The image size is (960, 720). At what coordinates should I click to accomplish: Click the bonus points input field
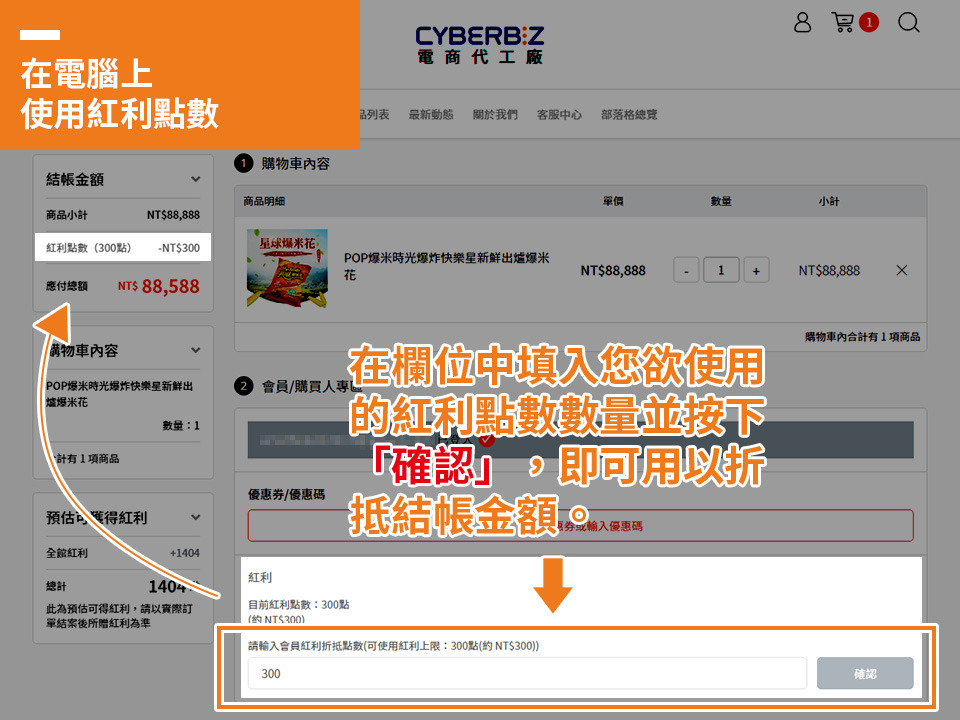pyautogui.click(x=527, y=674)
